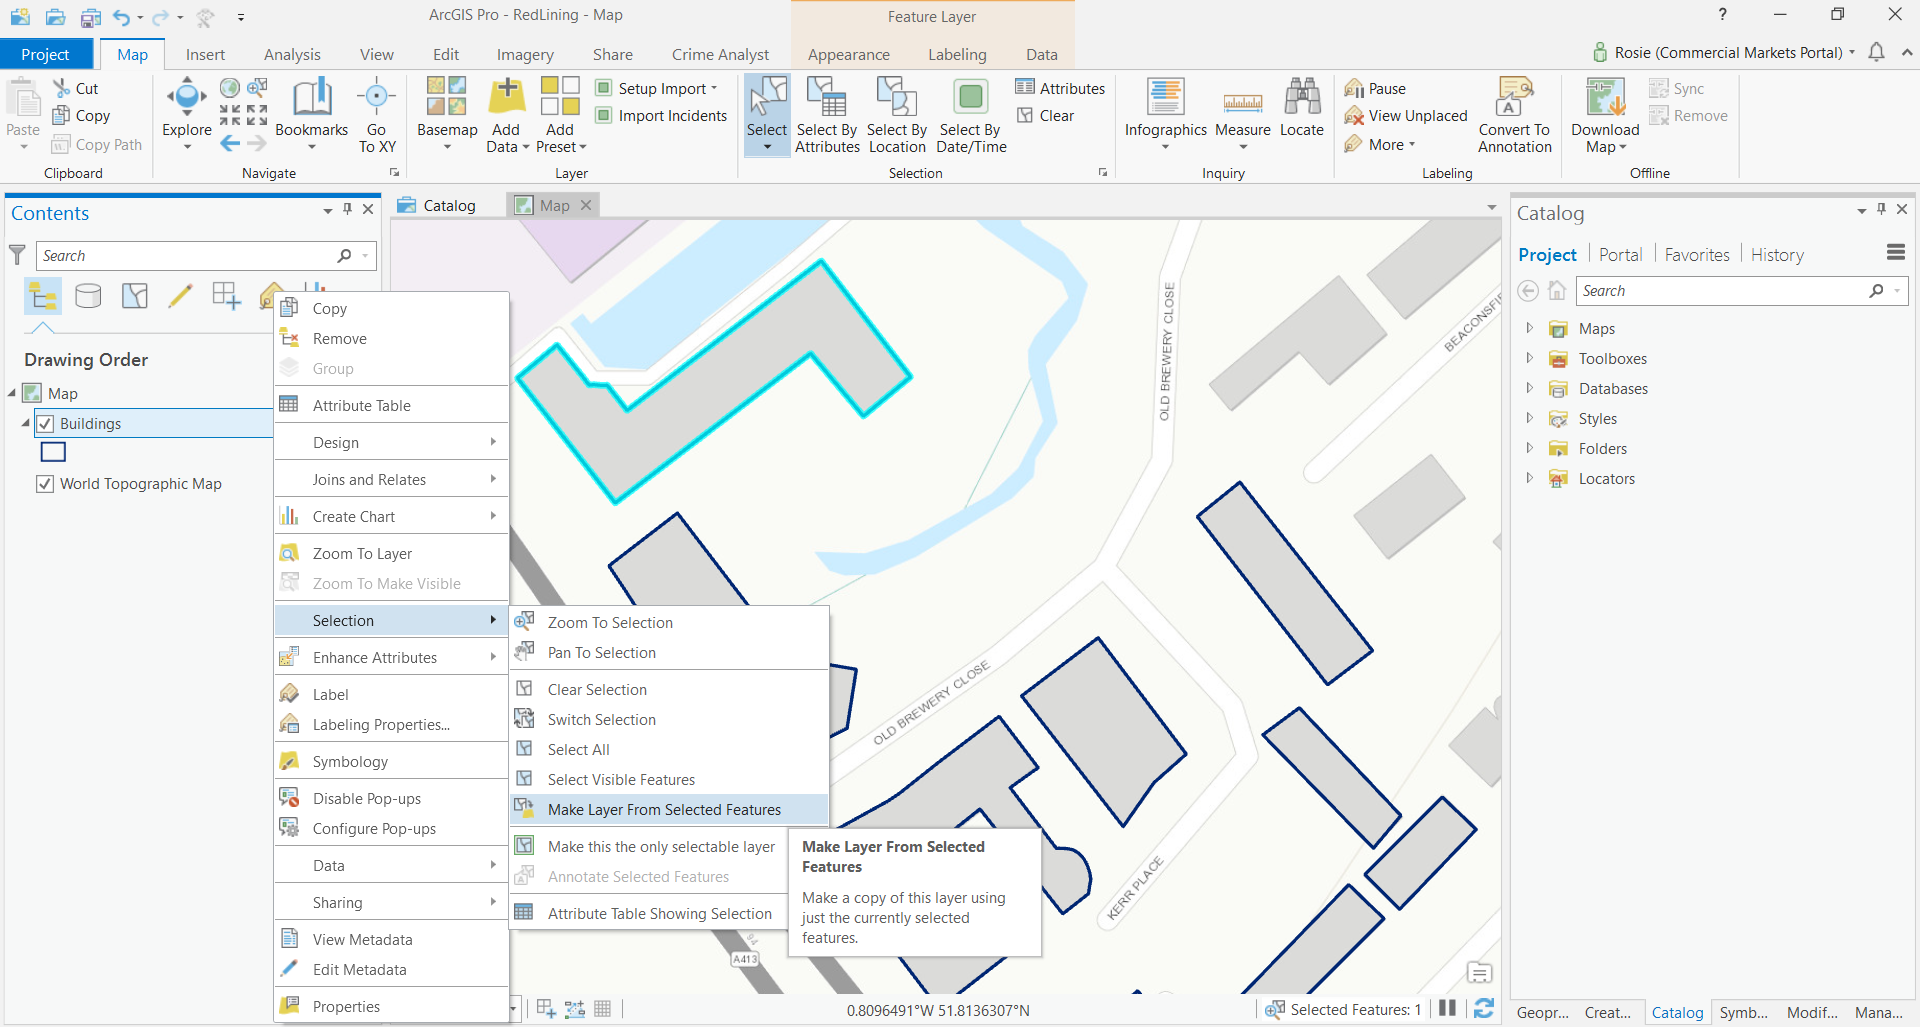Choose Switch Selection in submenu
Viewport: 1920px width, 1027px height.
point(669,720)
